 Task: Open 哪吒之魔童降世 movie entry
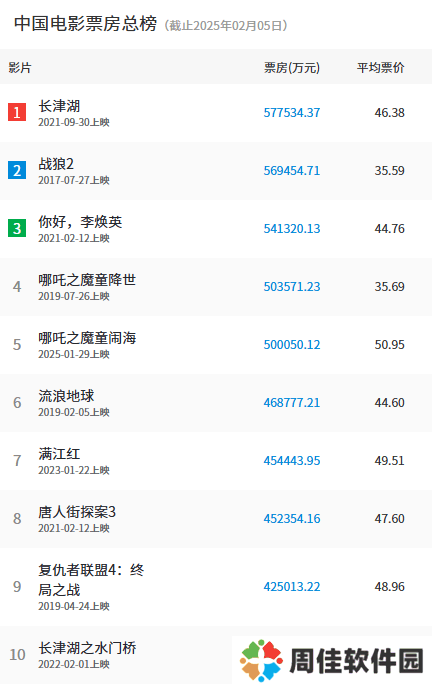87,280
